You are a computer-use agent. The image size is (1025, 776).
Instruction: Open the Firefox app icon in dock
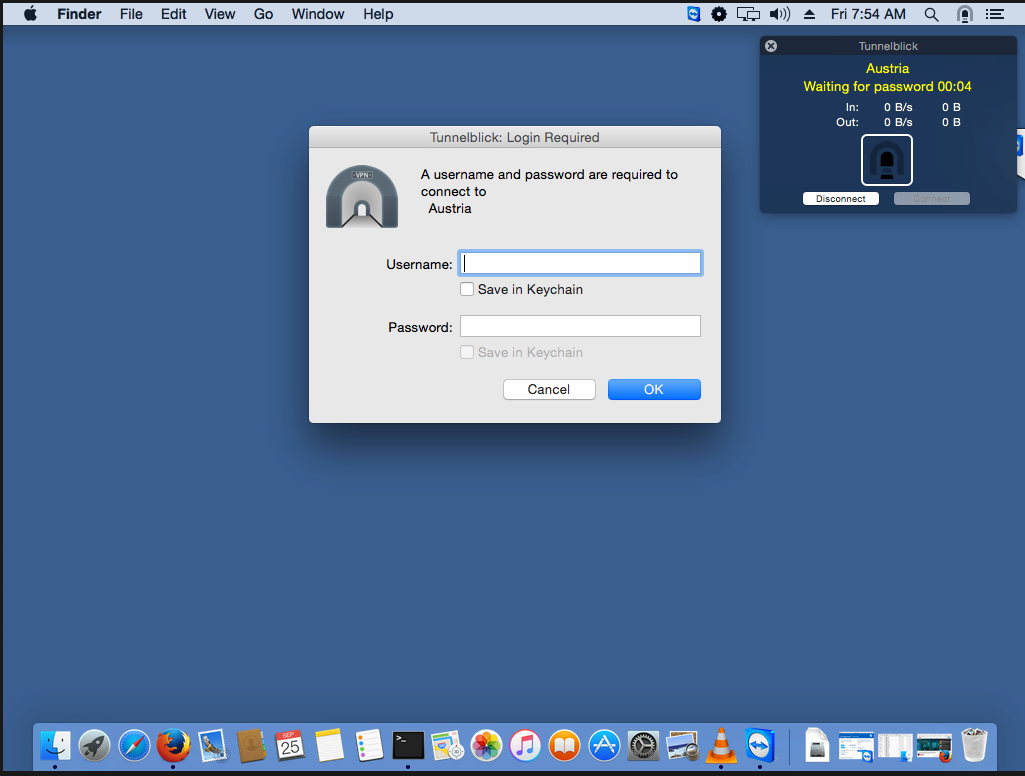coord(173,745)
